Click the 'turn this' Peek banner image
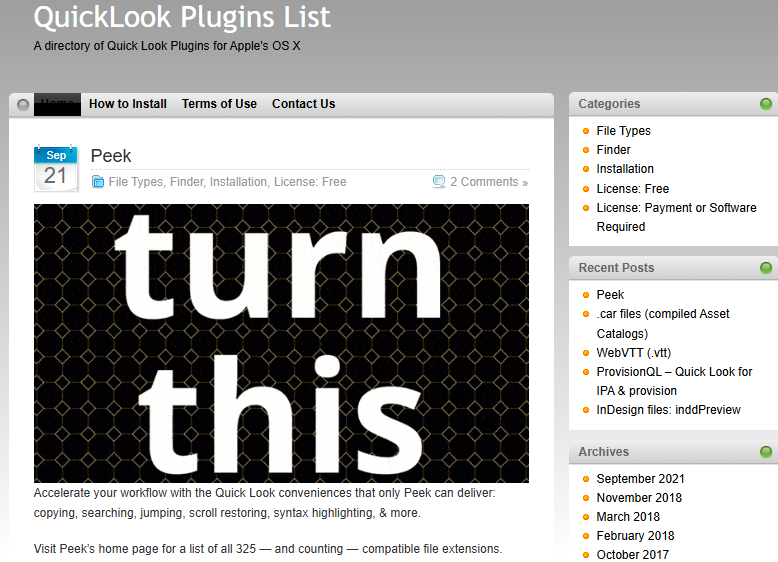This screenshot has width=778, height=562. (x=281, y=343)
